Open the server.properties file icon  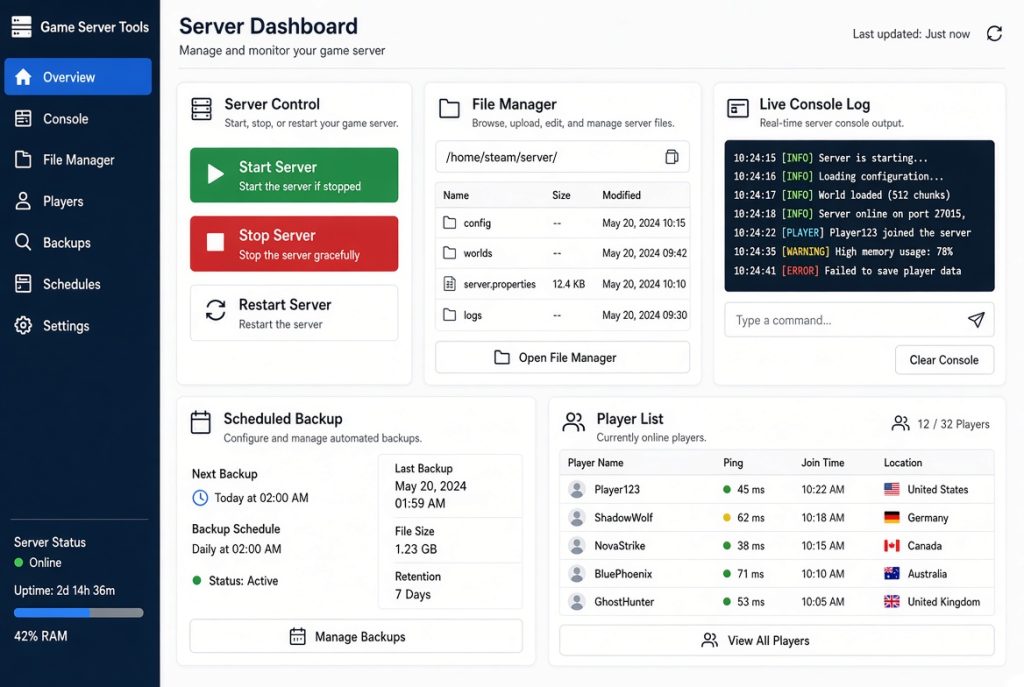(x=449, y=283)
